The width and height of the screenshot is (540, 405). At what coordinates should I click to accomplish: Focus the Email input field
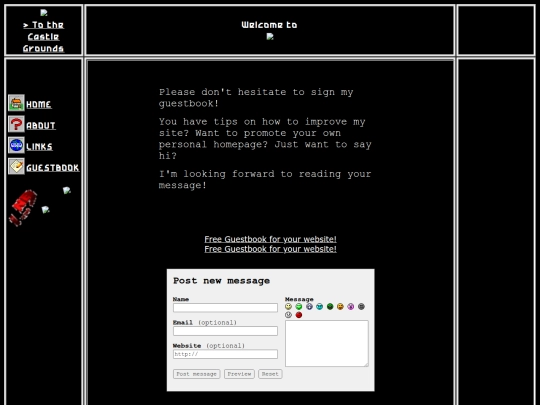tap(225, 331)
